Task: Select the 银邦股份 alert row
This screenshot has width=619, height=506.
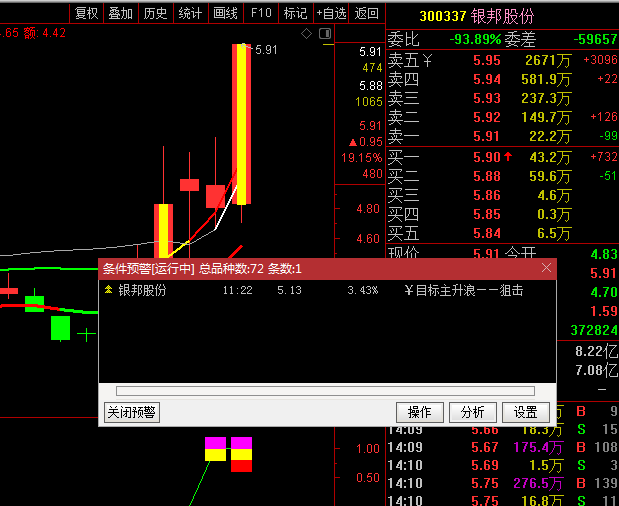Action: point(327,290)
